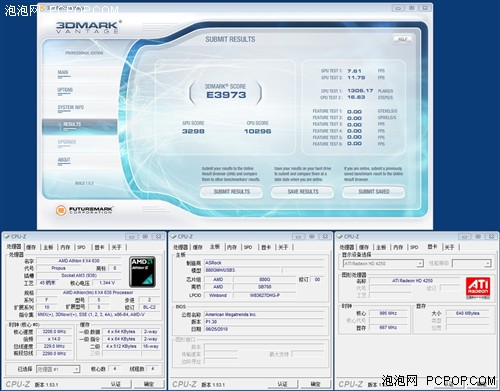This screenshot has height=391, width=500.
Task: Switch to 显卡 tab in the processor CPU-Z window
Action: point(99,247)
